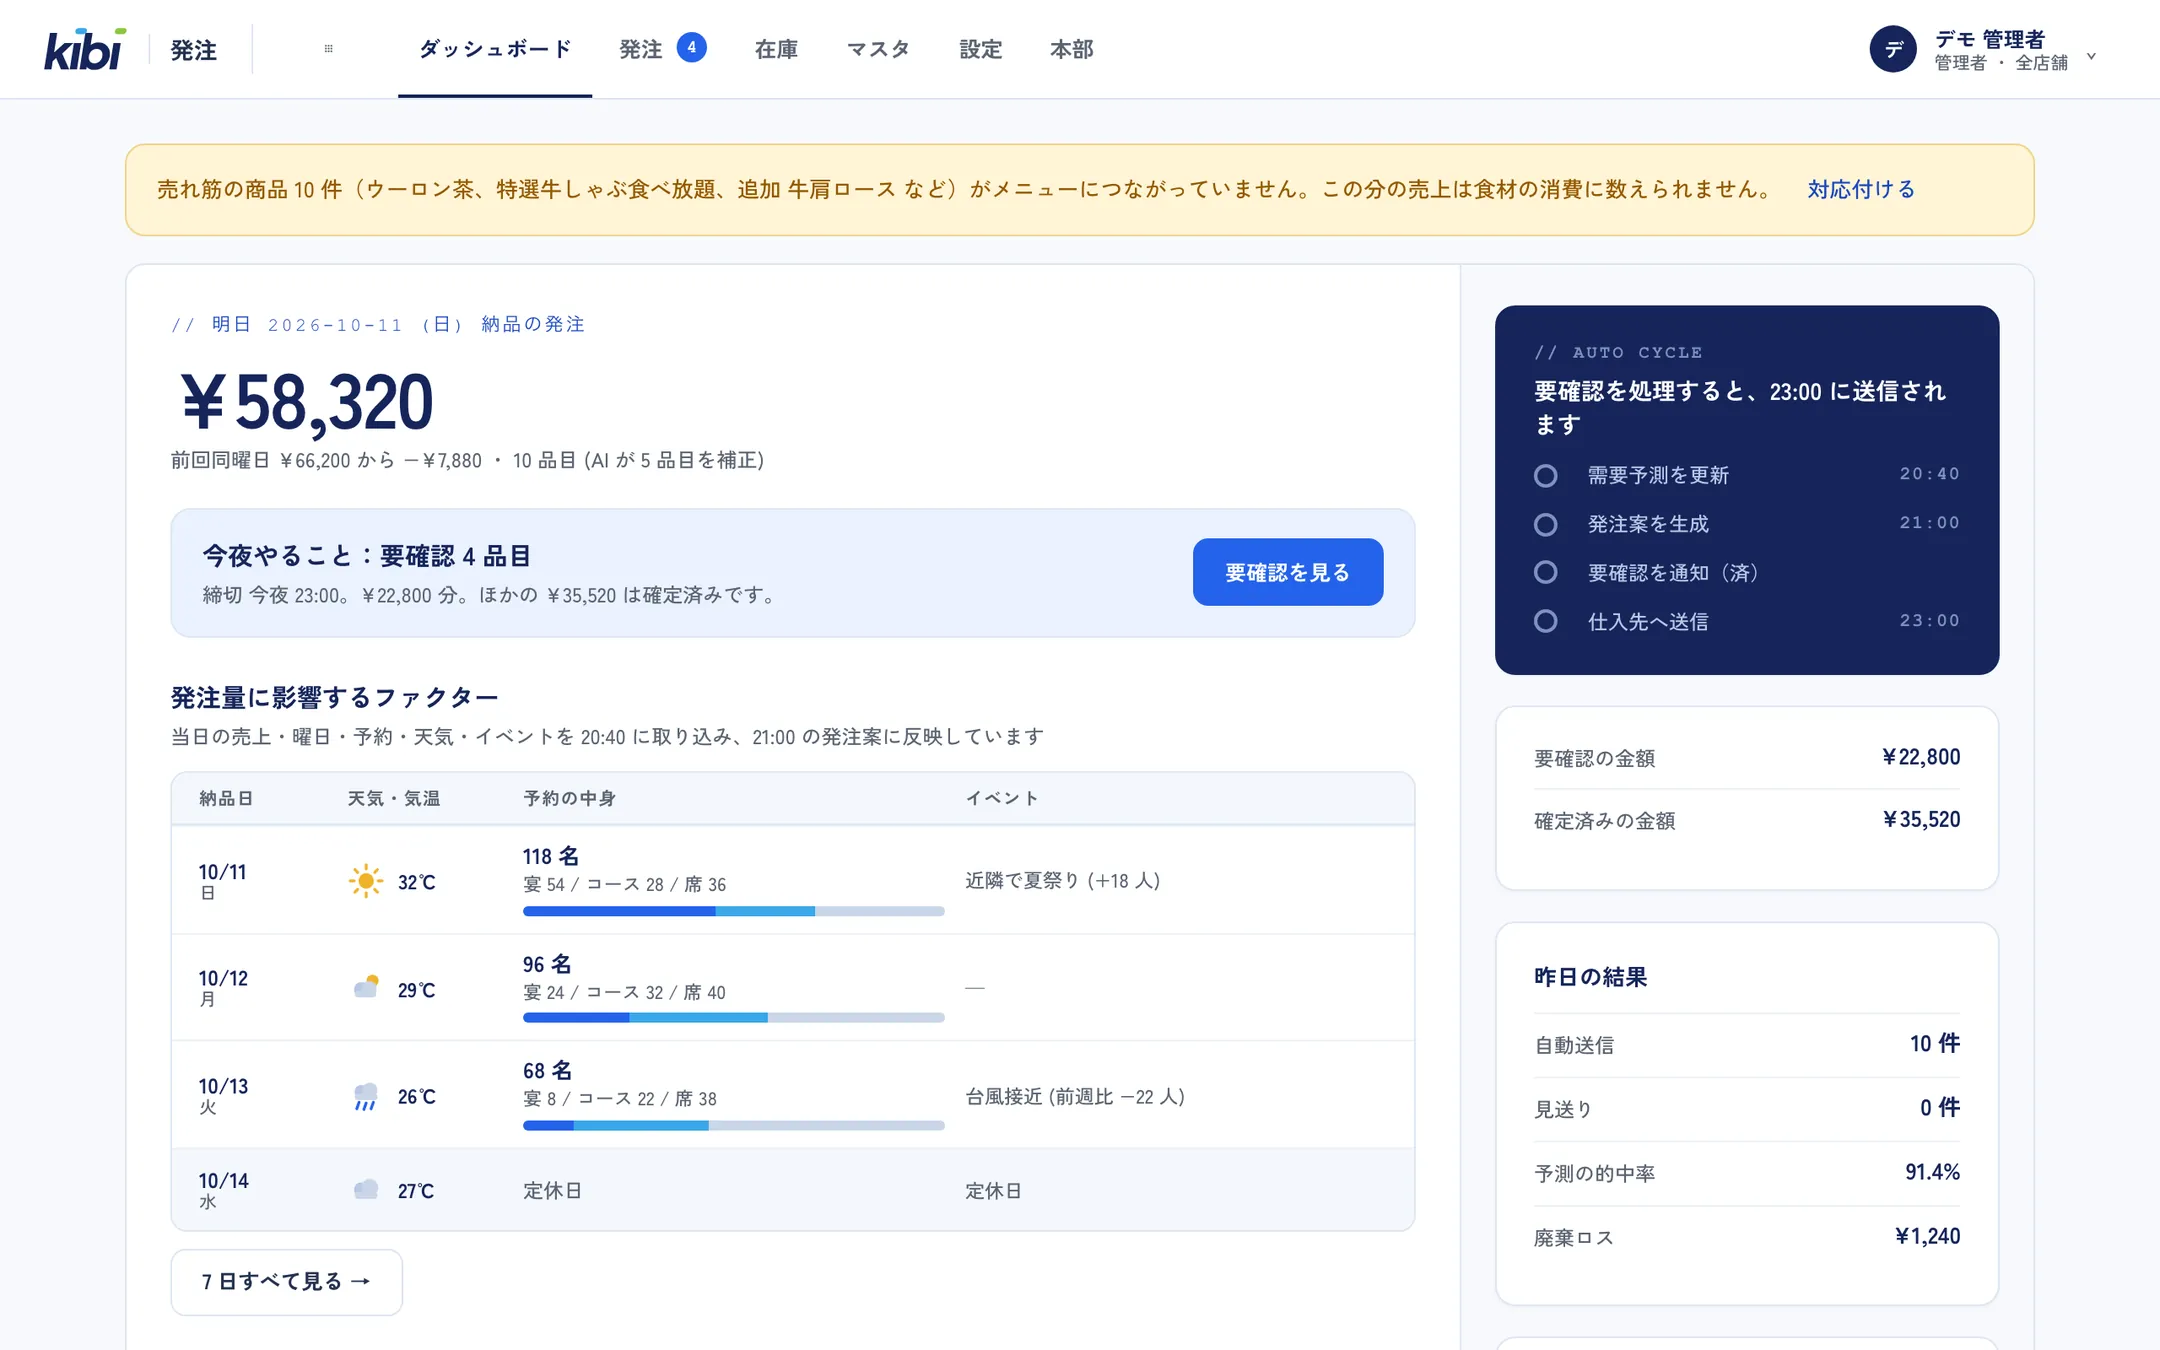Click the 10/14 水 date cell
This screenshot has height=1350, width=2160.
click(x=223, y=1190)
